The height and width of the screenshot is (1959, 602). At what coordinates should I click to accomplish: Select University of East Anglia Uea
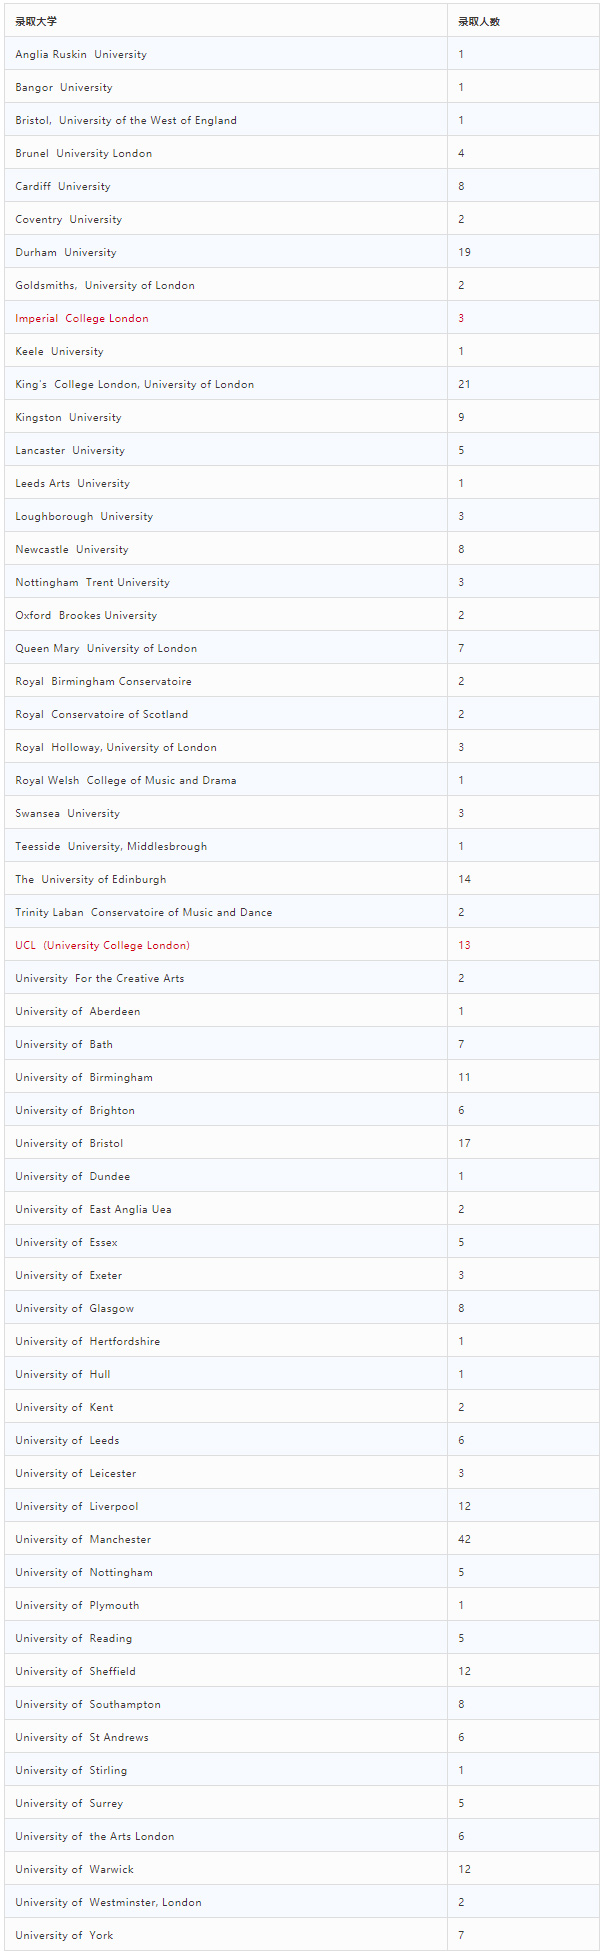[x=93, y=1209]
